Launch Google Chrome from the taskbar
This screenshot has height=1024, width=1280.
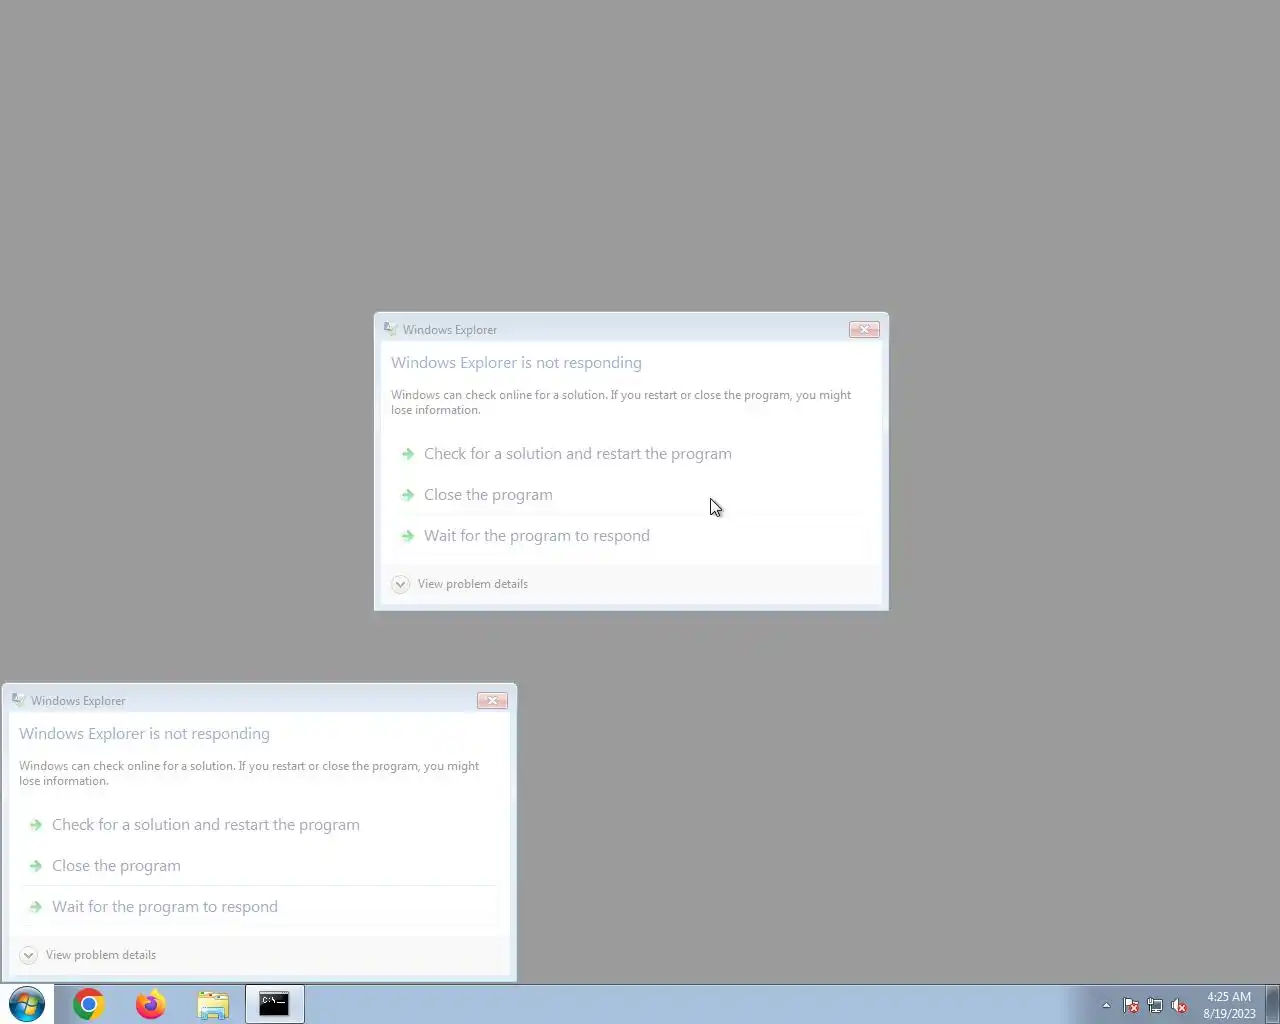pos(89,1004)
